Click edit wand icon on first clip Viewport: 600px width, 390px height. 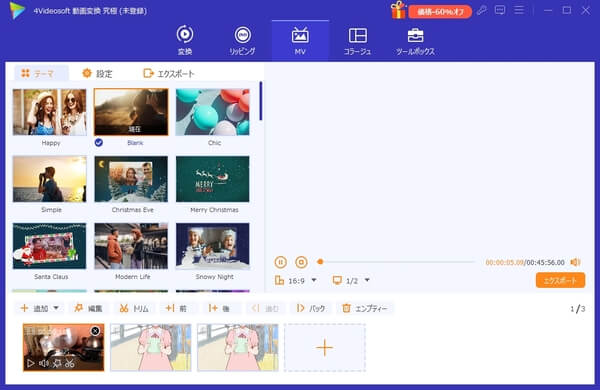click(x=57, y=363)
